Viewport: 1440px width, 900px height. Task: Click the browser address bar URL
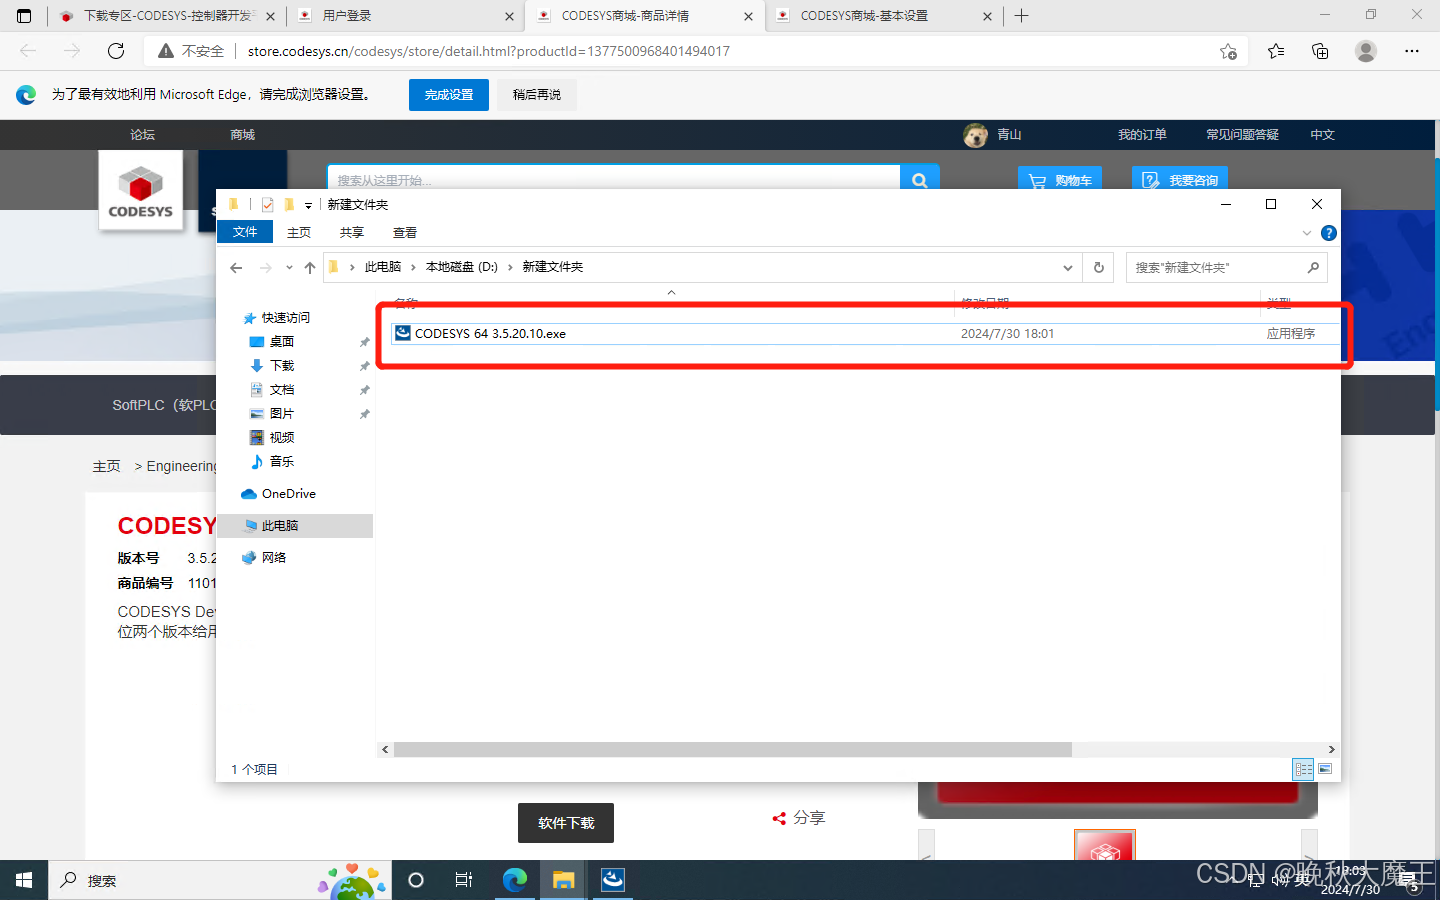coord(489,51)
